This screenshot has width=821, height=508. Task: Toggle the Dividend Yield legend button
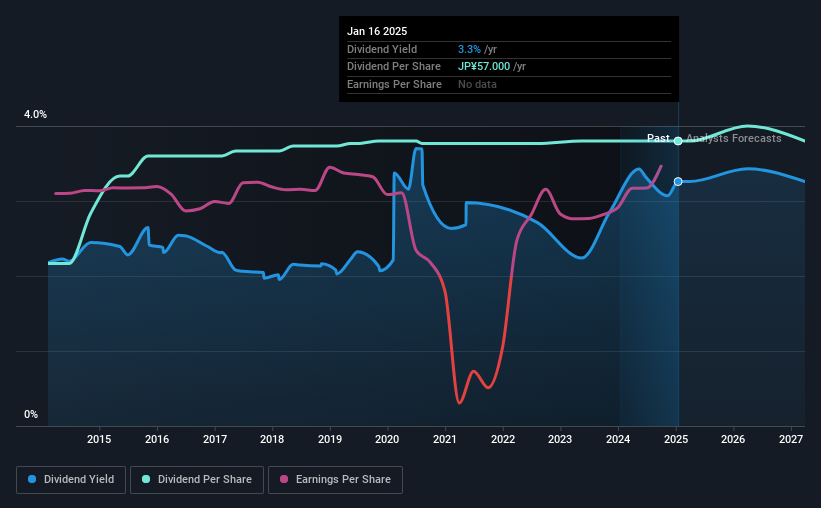[71, 480]
